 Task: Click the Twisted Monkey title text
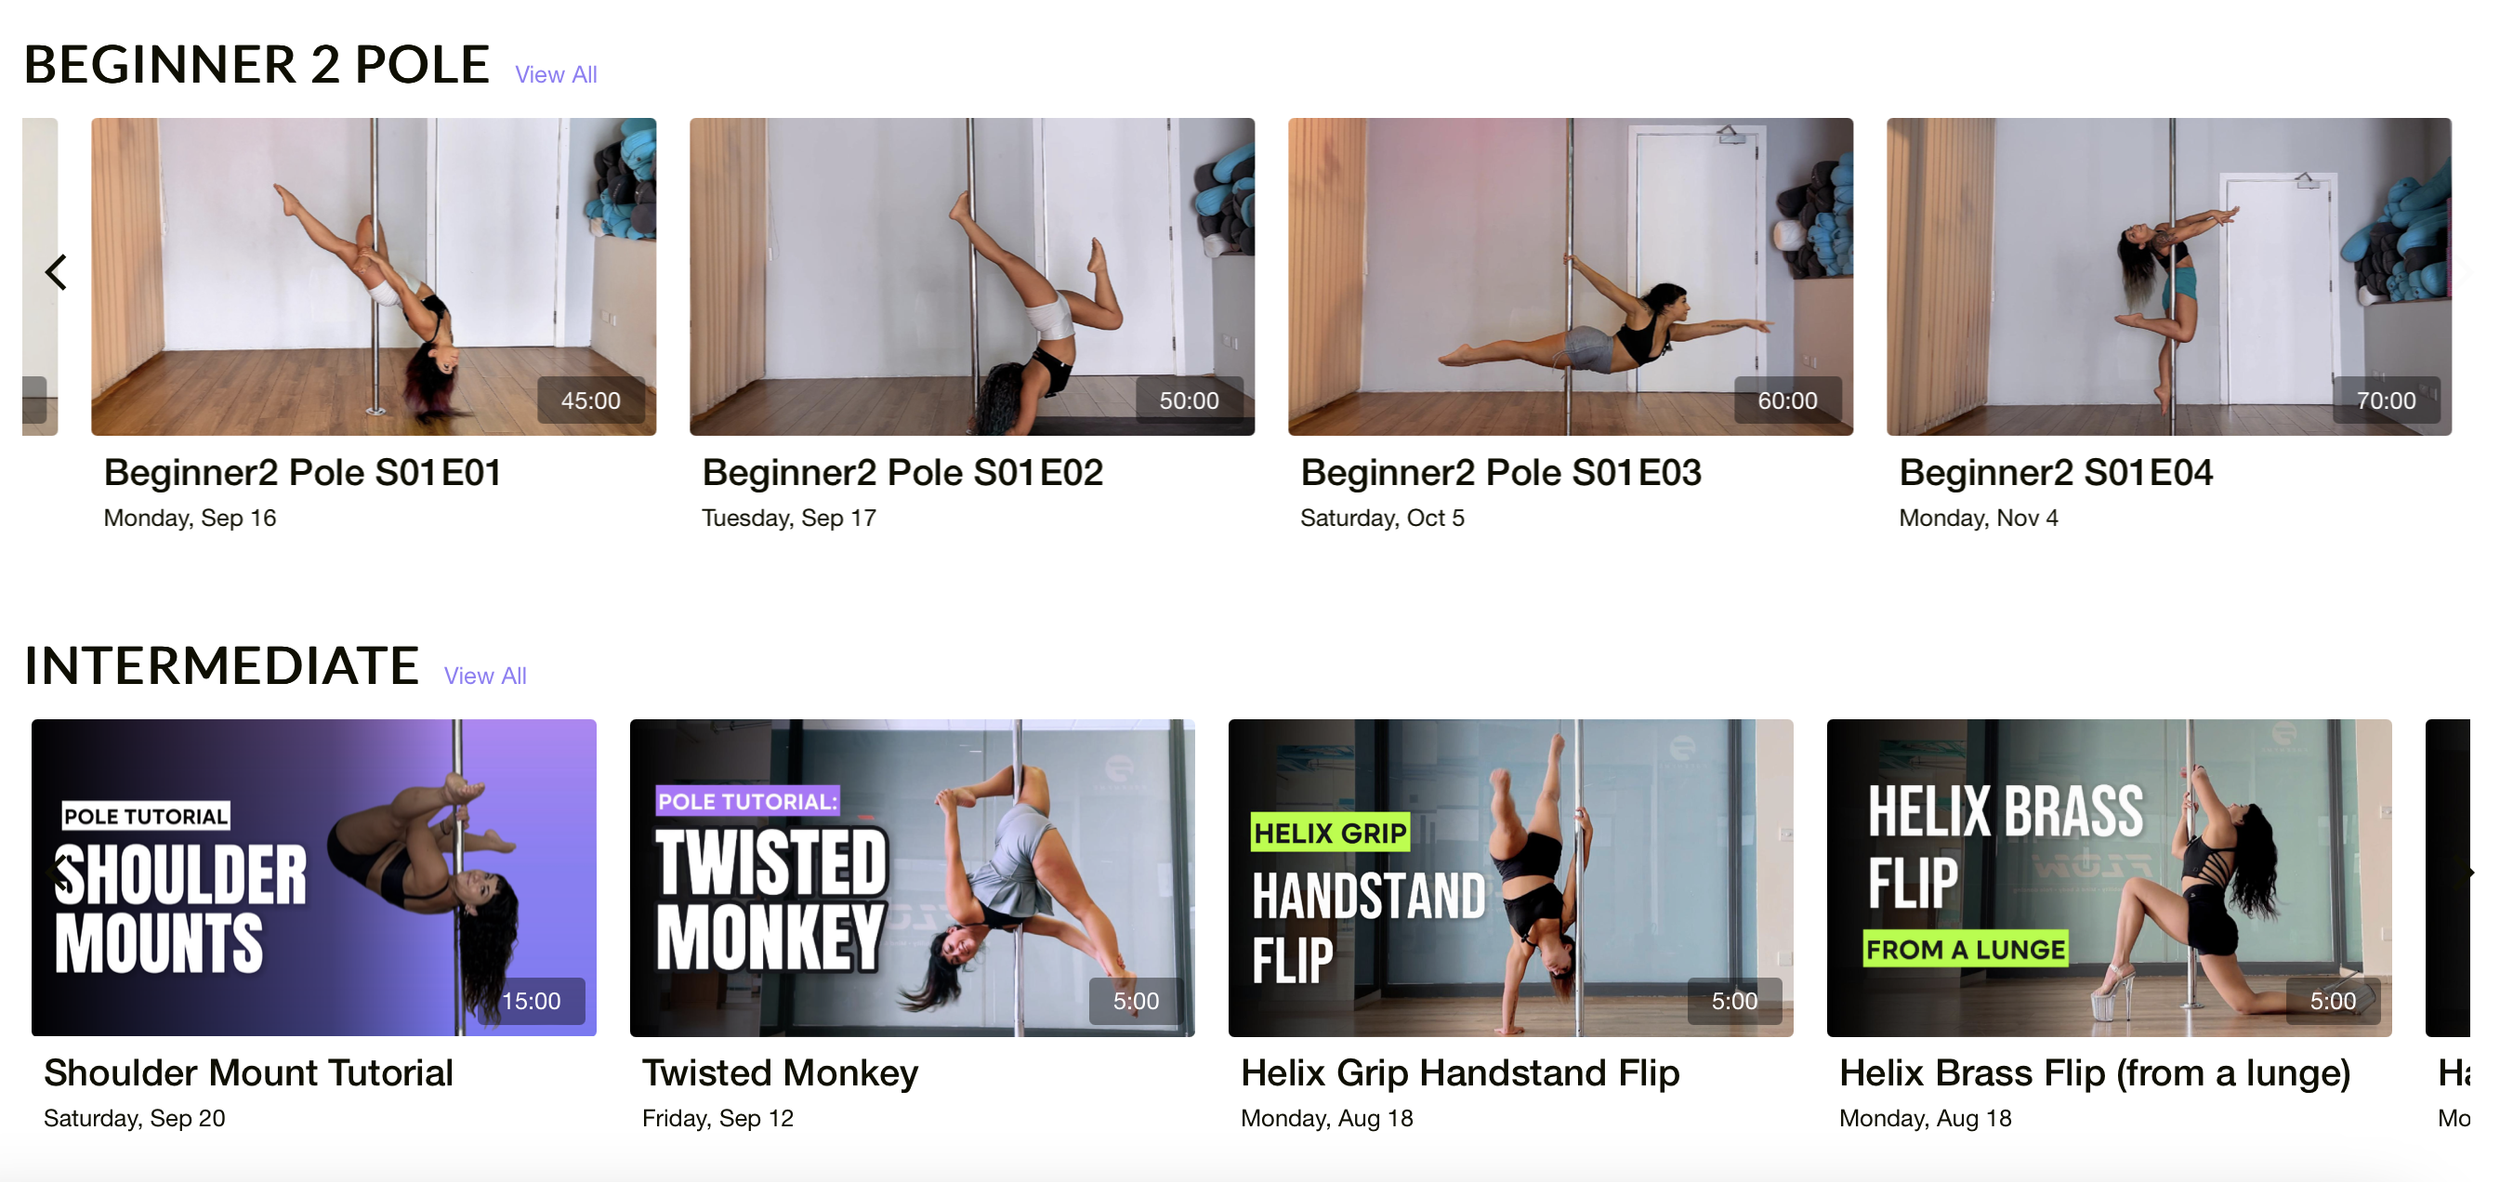[x=780, y=1073]
